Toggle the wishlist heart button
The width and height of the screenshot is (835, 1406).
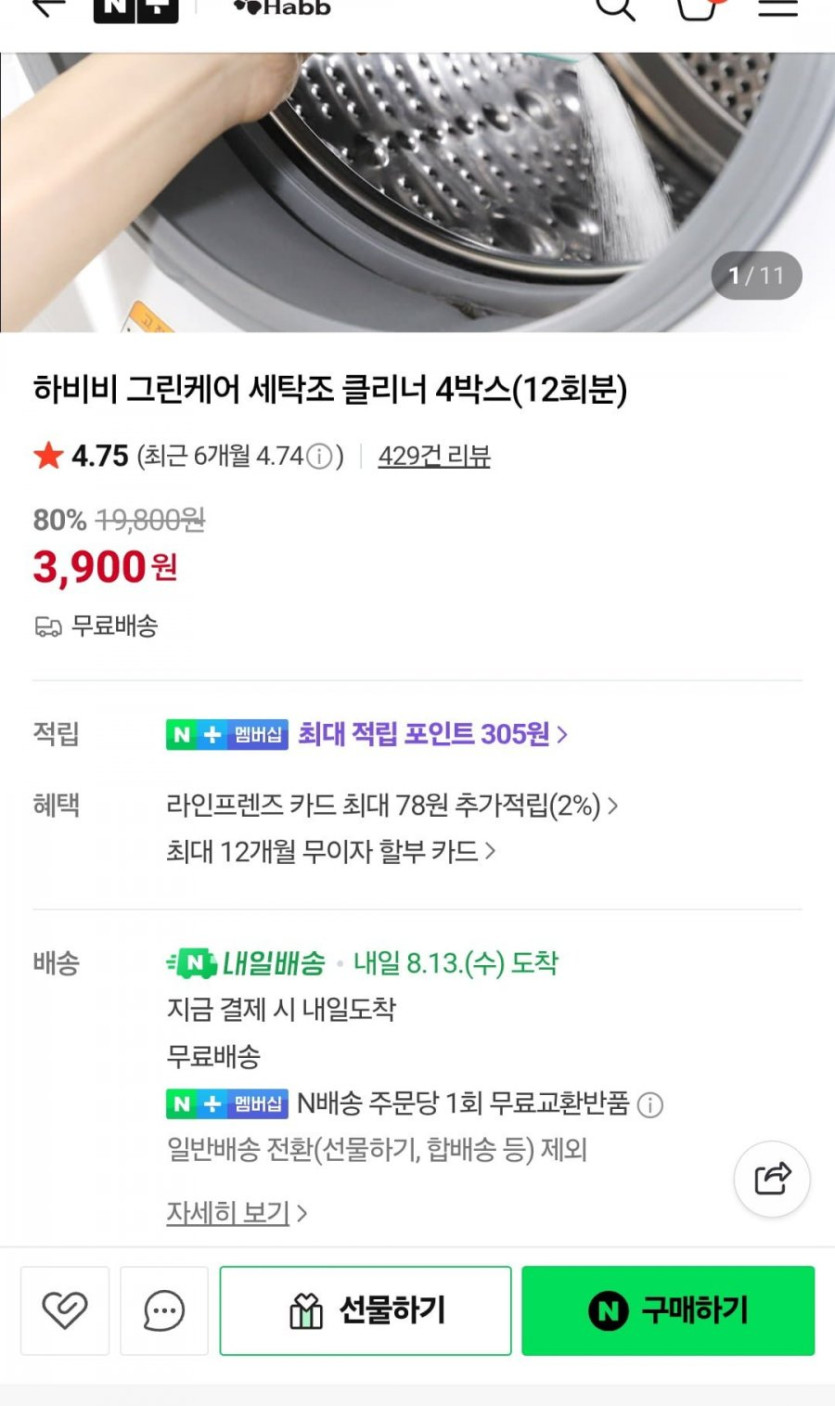pyautogui.click(x=65, y=1310)
